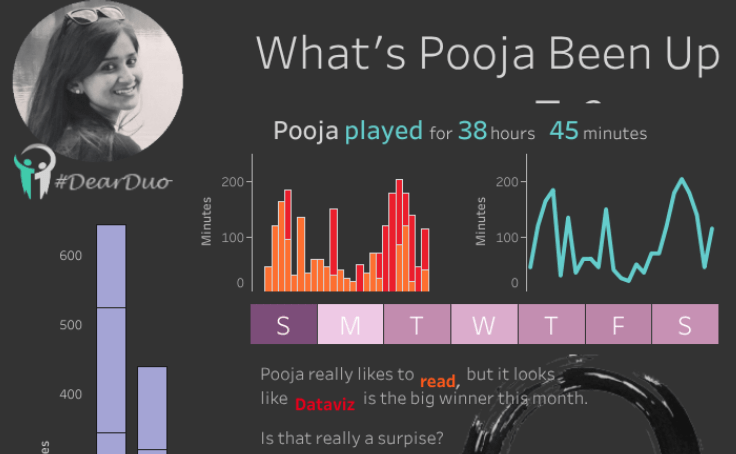The height and width of the screenshot is (454, 736).
Task: Select the F day tile
Action: [x=618, y=325]
